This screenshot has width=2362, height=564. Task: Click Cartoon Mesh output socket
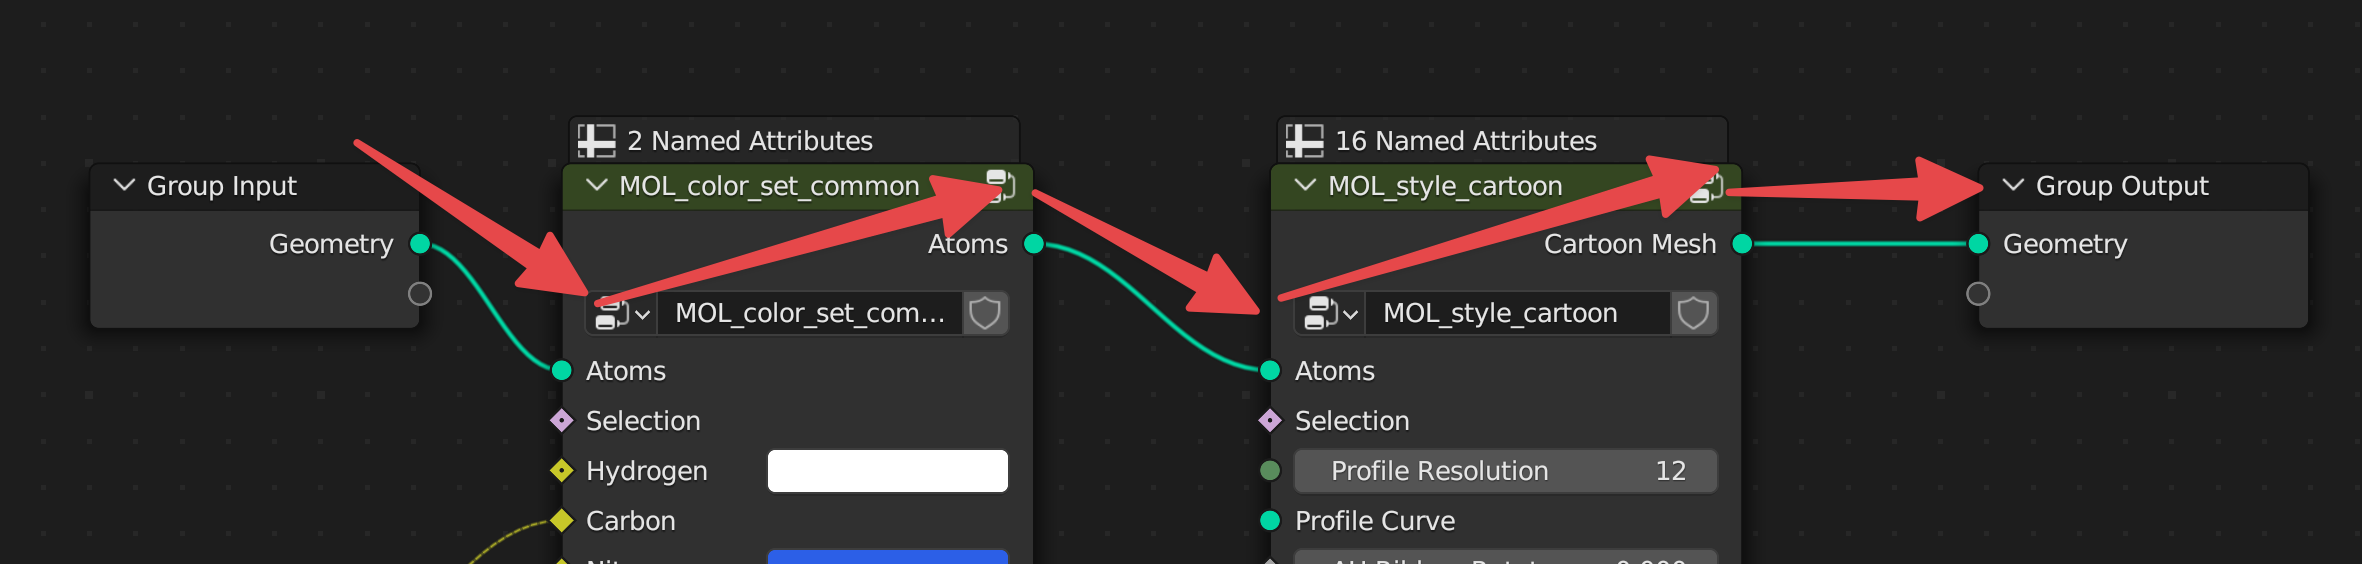point(1742,244)
